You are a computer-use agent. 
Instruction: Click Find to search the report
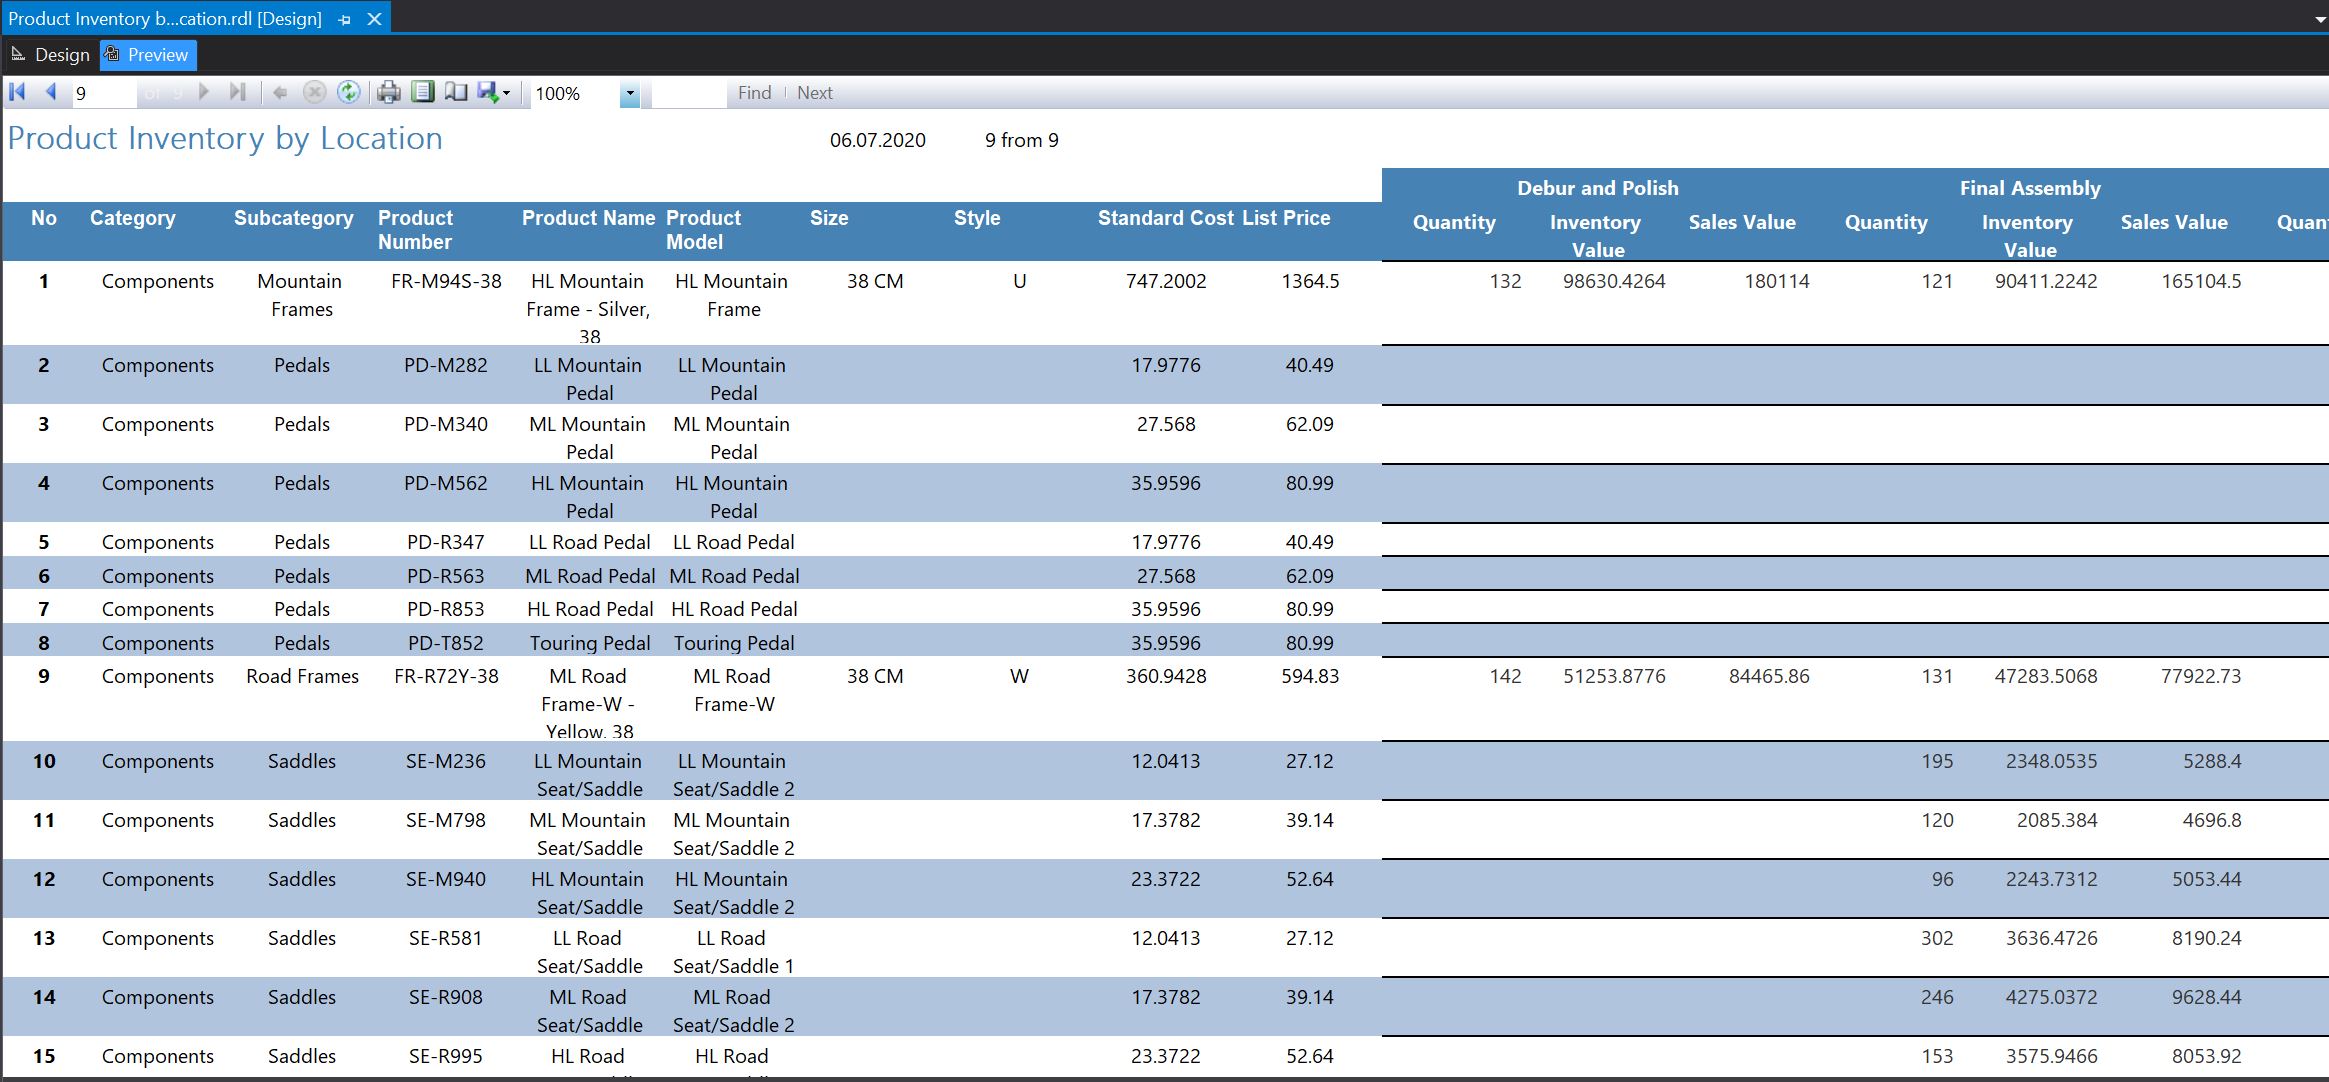coord(755,92)
